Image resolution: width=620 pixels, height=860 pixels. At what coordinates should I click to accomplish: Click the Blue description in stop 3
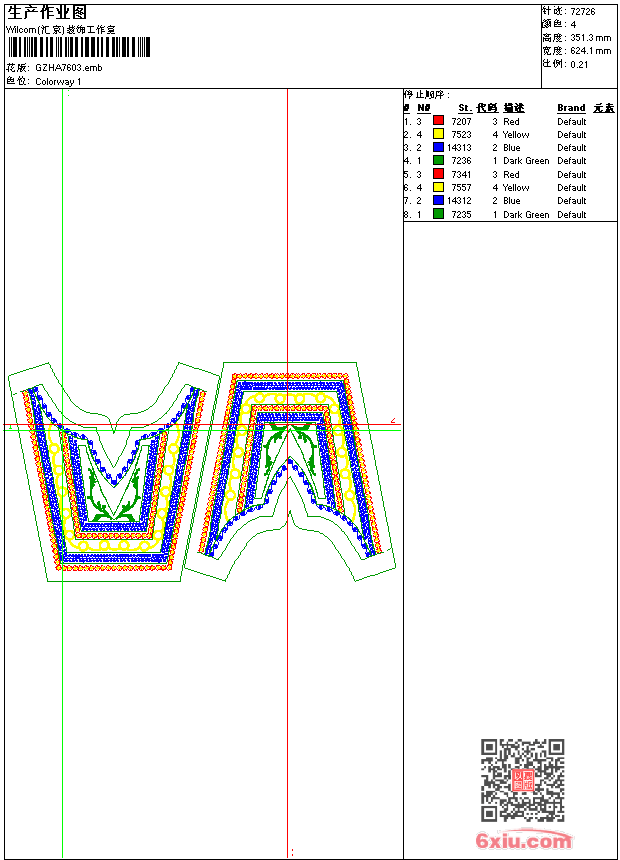pos(512,148)
